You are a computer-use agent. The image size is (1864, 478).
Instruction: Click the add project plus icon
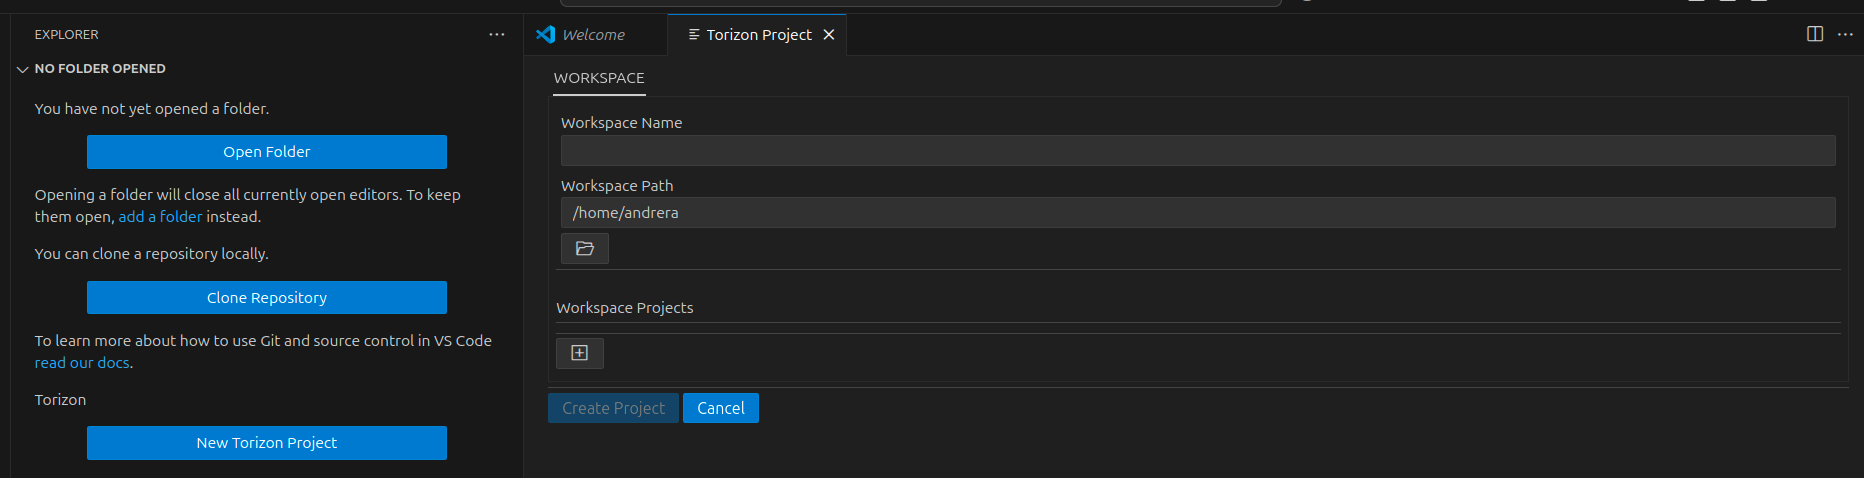coord(580,353)
